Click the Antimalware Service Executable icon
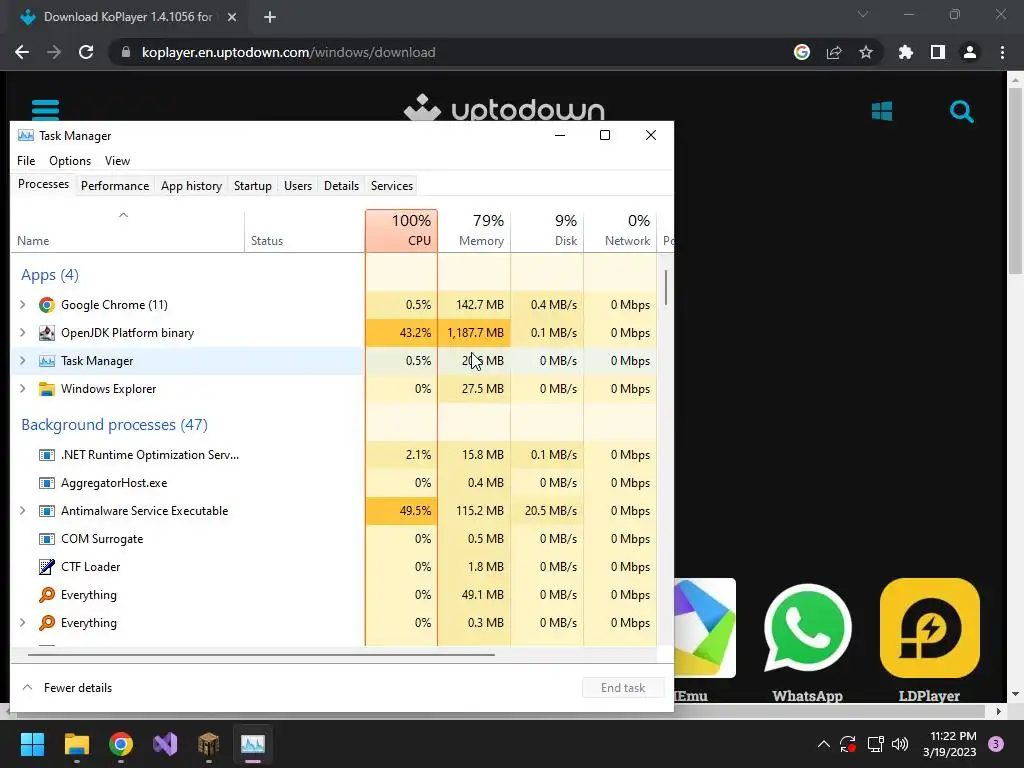Viewport: 1024px width, 768px height. coord(46,511)
